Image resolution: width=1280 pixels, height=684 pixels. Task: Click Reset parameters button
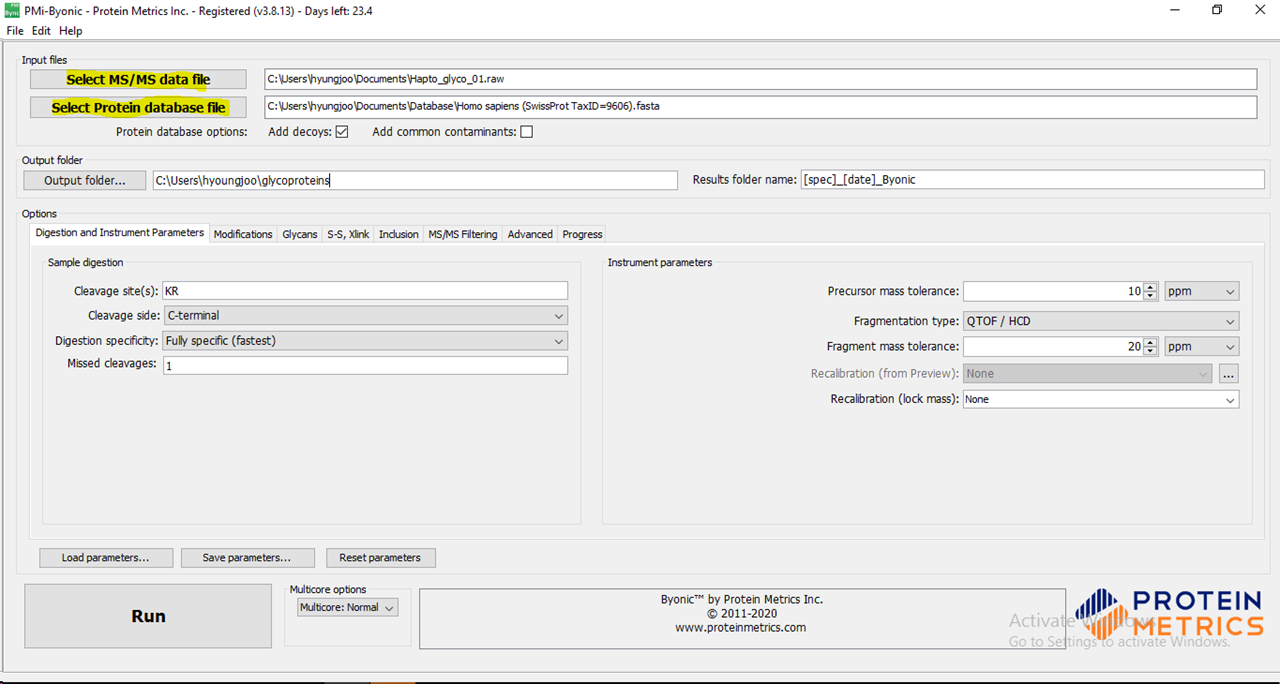380,558
